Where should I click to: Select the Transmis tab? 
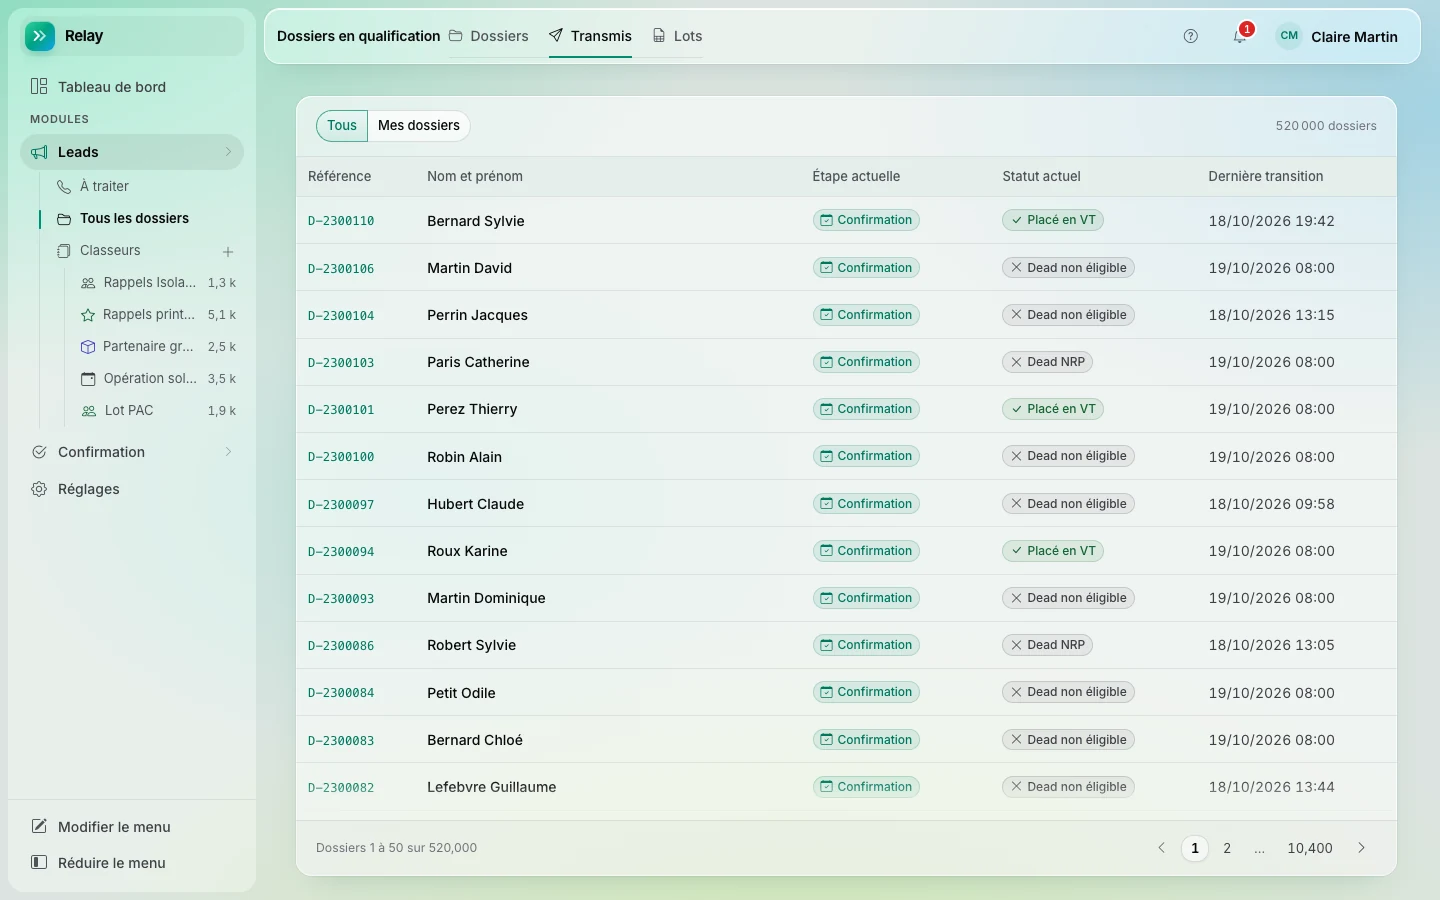[x=590, y=36]
